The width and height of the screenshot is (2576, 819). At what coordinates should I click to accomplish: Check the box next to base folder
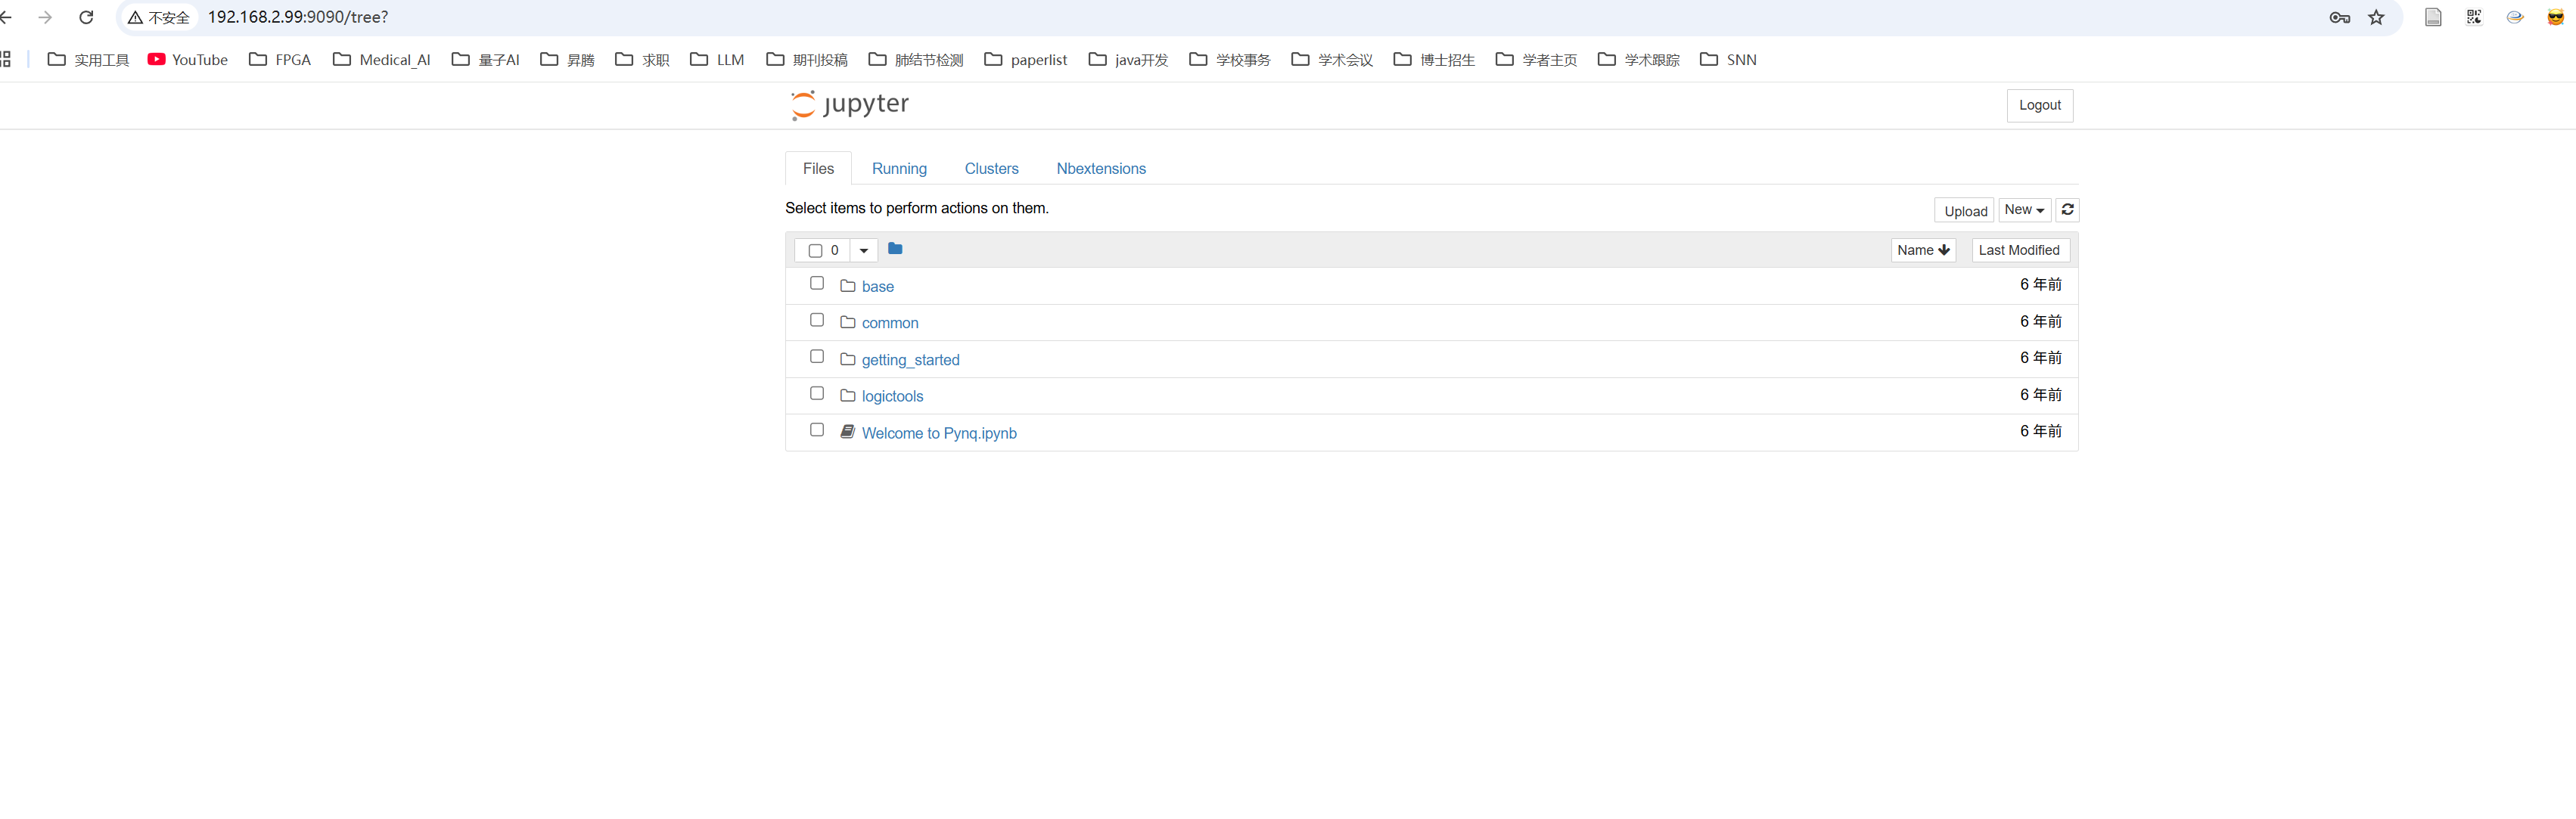click(x=817, y=284)
